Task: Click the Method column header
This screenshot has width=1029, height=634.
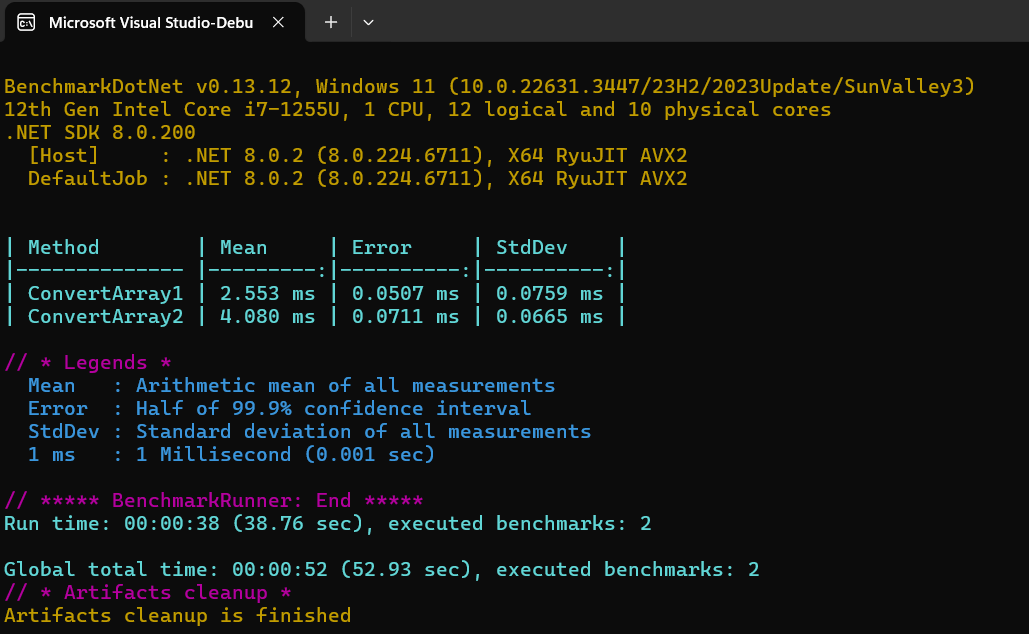Action: coord(64,247)
